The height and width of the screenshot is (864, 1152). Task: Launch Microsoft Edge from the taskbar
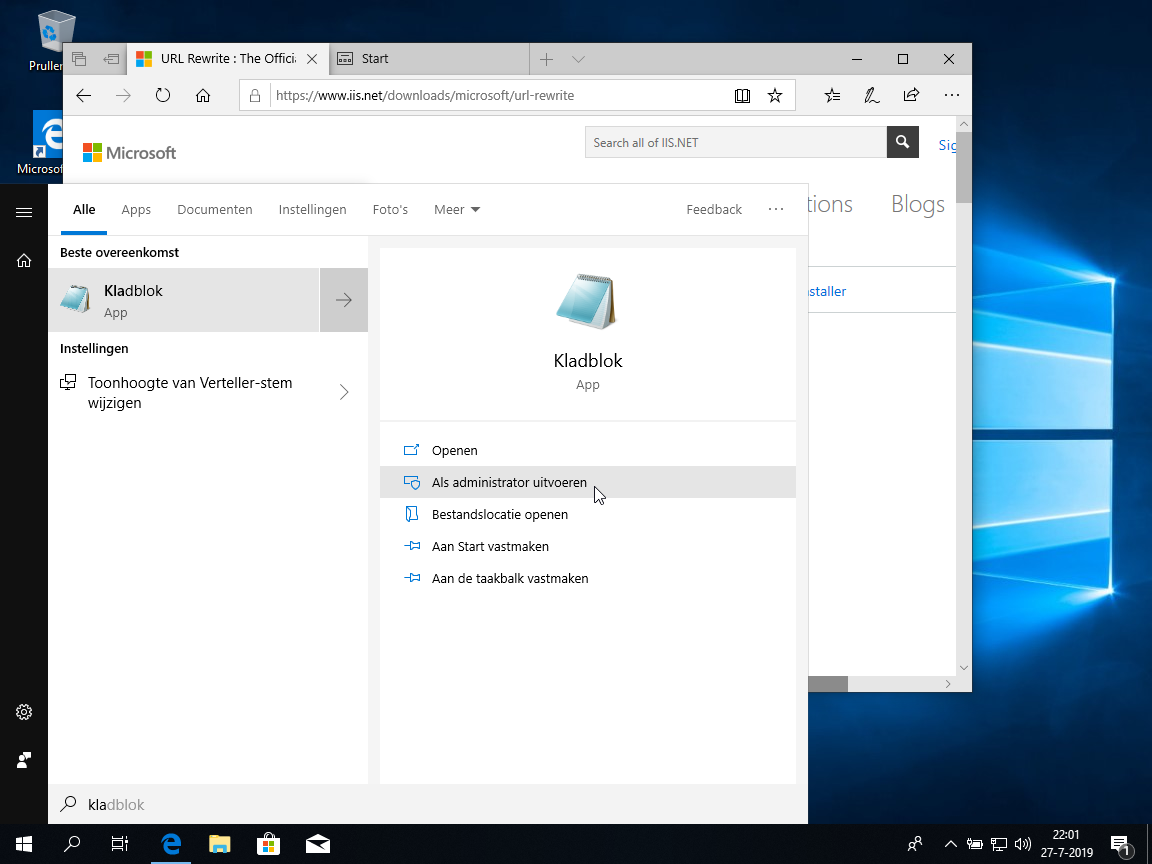coord(171,843)
